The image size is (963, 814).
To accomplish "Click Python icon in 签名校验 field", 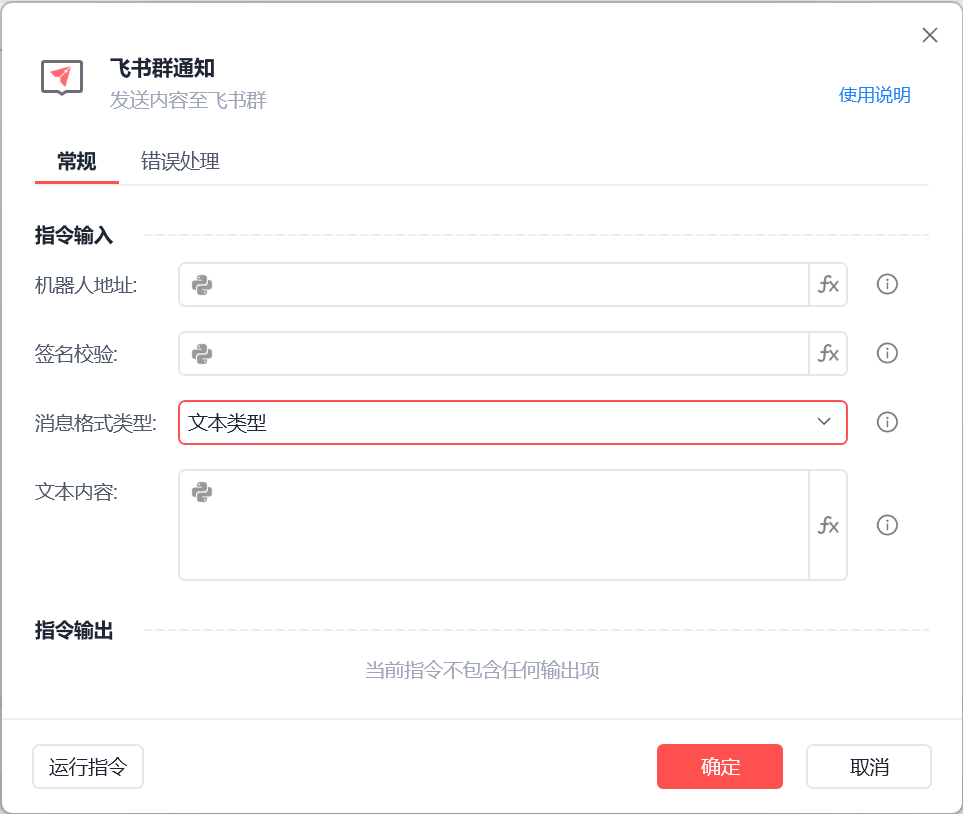I will coord(202,353).
